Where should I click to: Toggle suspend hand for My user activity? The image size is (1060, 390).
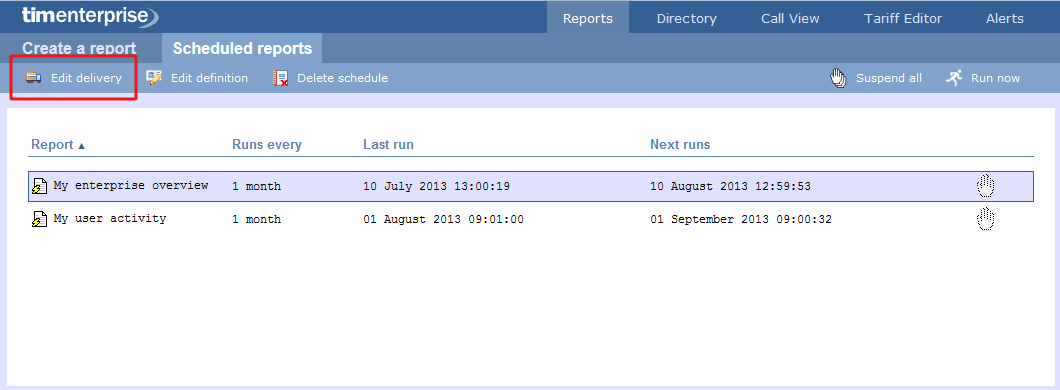coord(986,218)
